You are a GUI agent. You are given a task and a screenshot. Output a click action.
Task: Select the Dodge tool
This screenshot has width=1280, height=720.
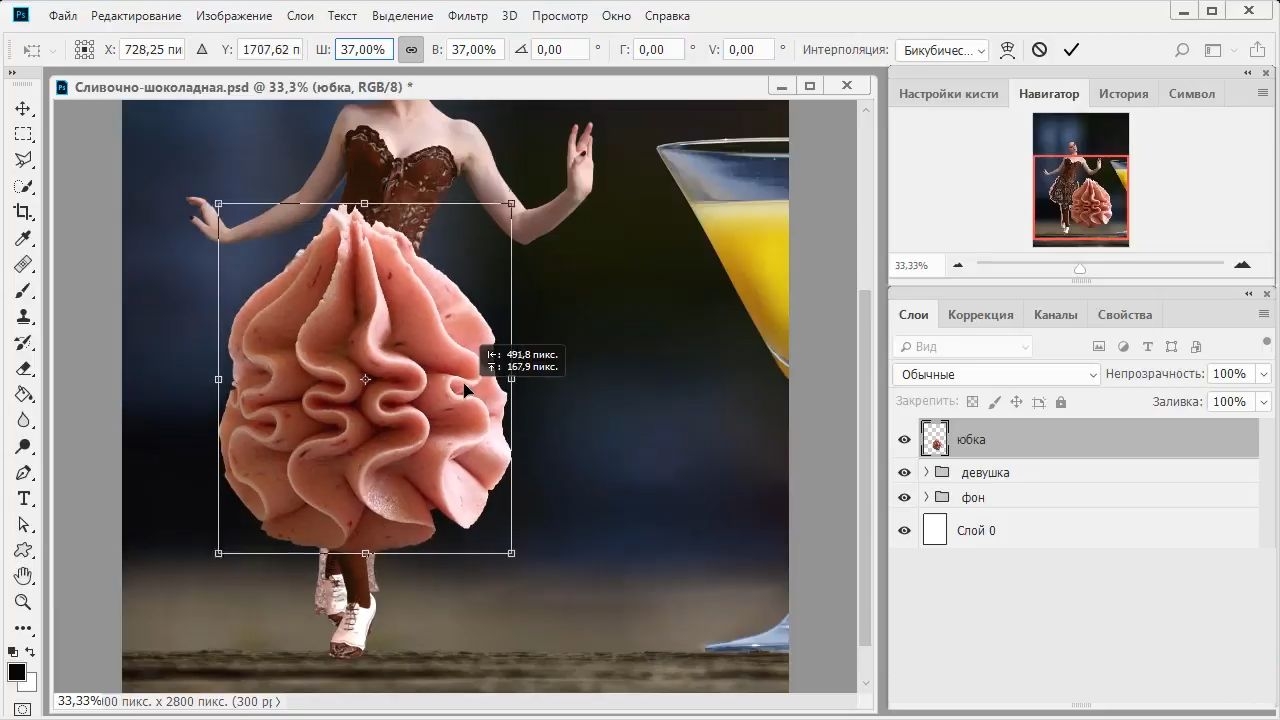pyautogui.click(x=23, y=446)
